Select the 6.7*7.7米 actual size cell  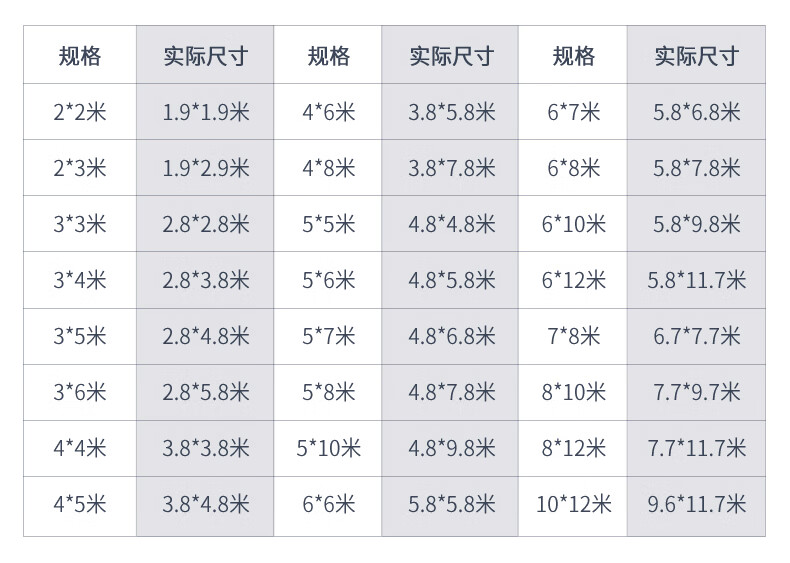click(x=697, y=336)
